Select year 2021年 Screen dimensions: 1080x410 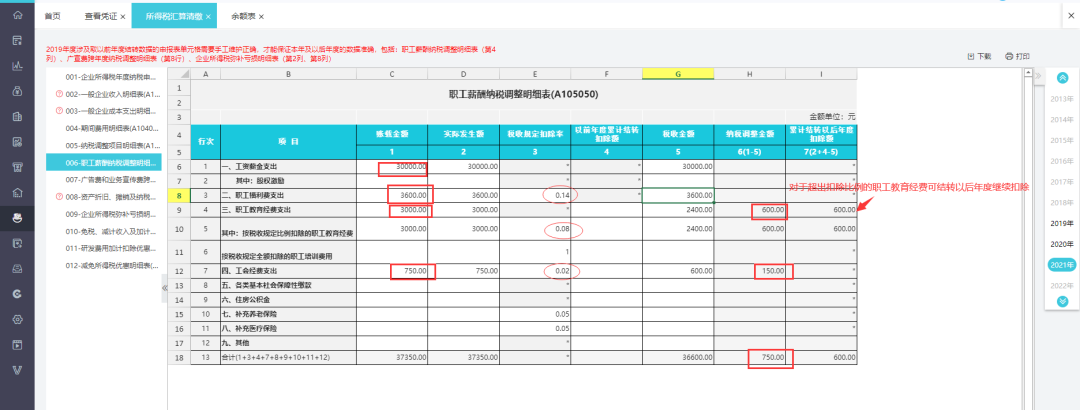(1062, 265)
